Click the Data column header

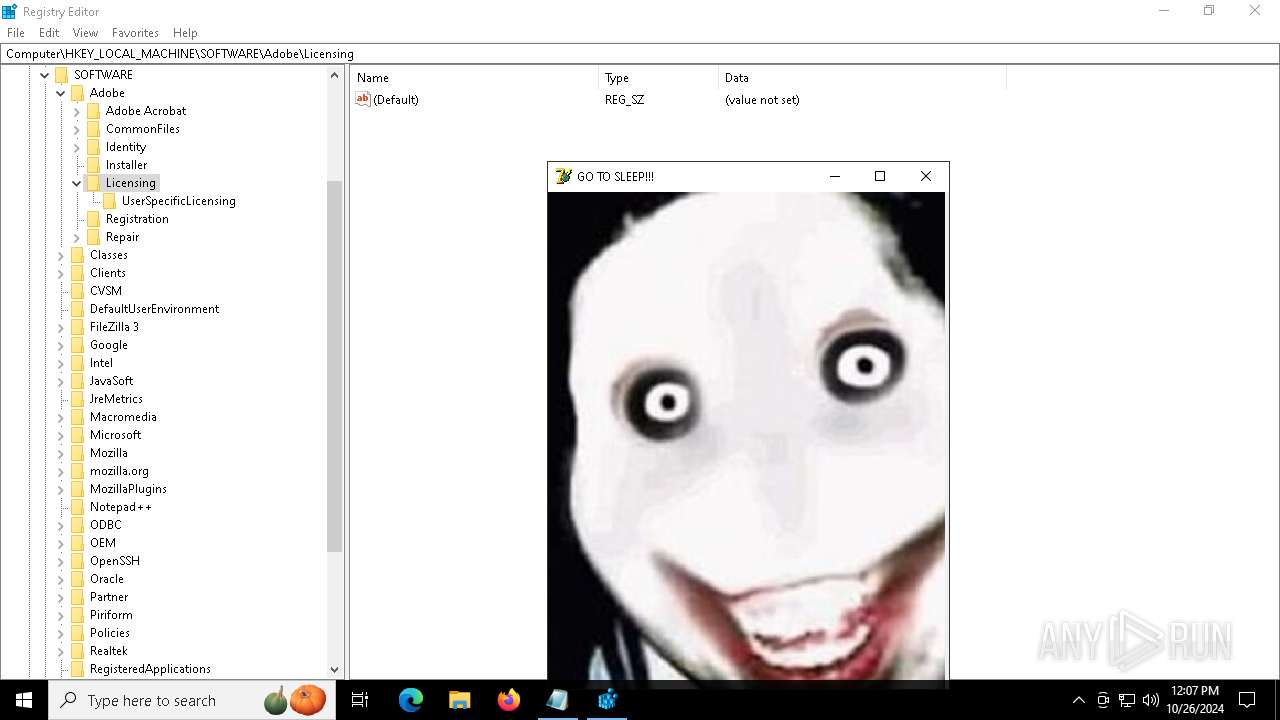[x=862, y=78]
